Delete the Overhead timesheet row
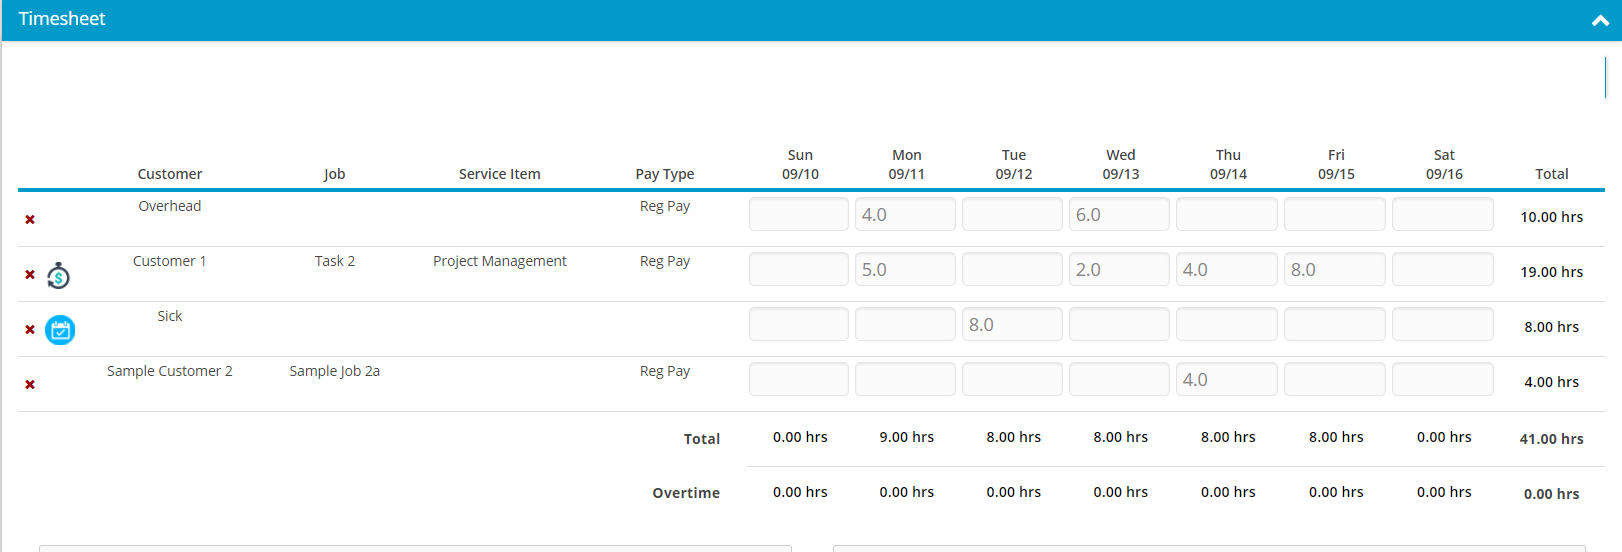This screenshot has width=1622, height=552. click(x=30, y=220)
